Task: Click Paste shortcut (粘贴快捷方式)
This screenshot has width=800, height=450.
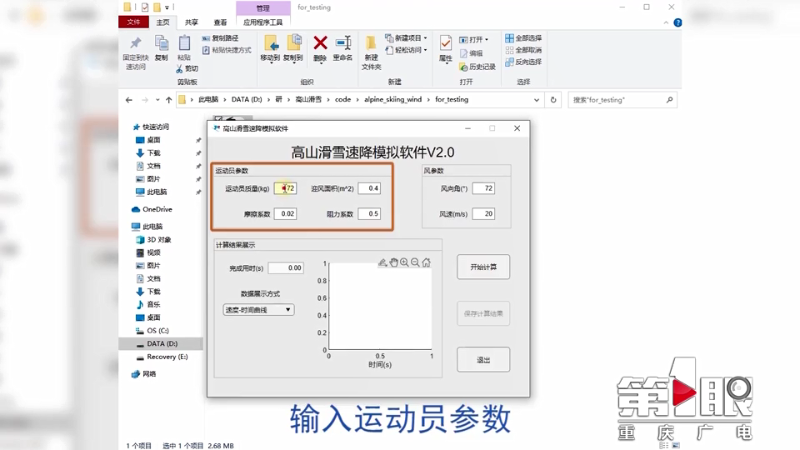Action: (x=227, y=50)
